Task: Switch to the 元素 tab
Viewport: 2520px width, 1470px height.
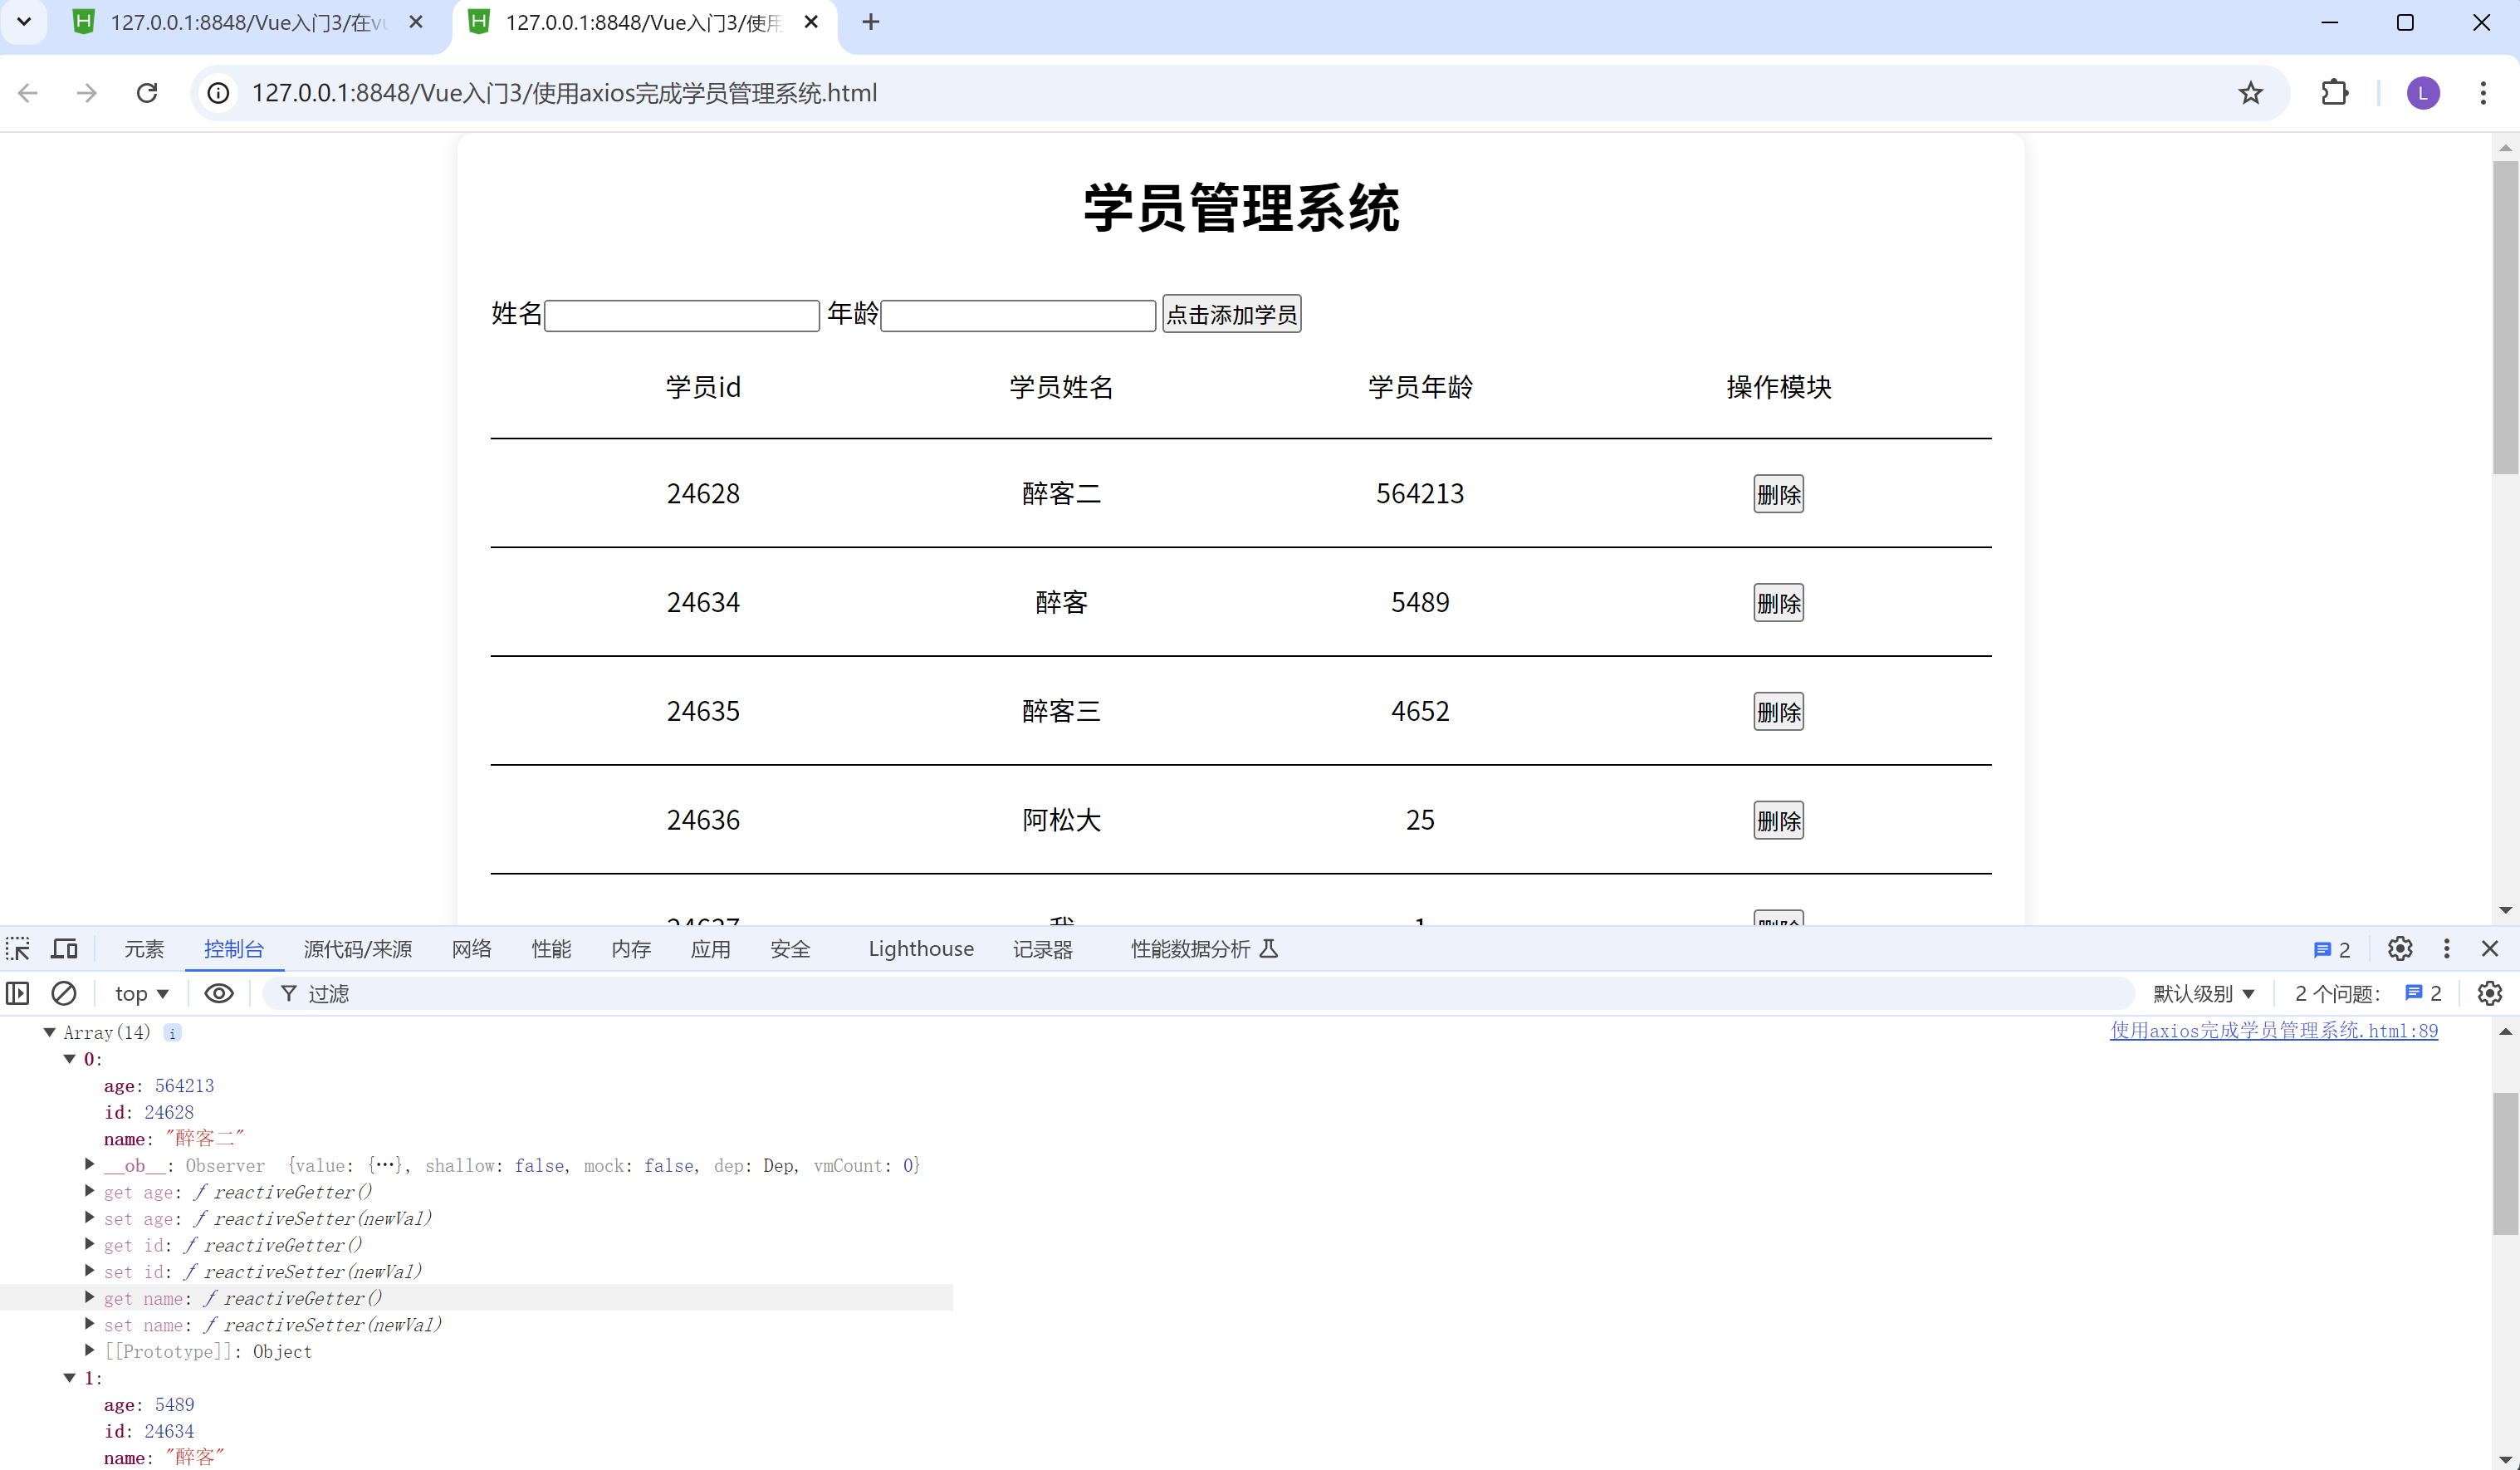Action: pos(144,948)
